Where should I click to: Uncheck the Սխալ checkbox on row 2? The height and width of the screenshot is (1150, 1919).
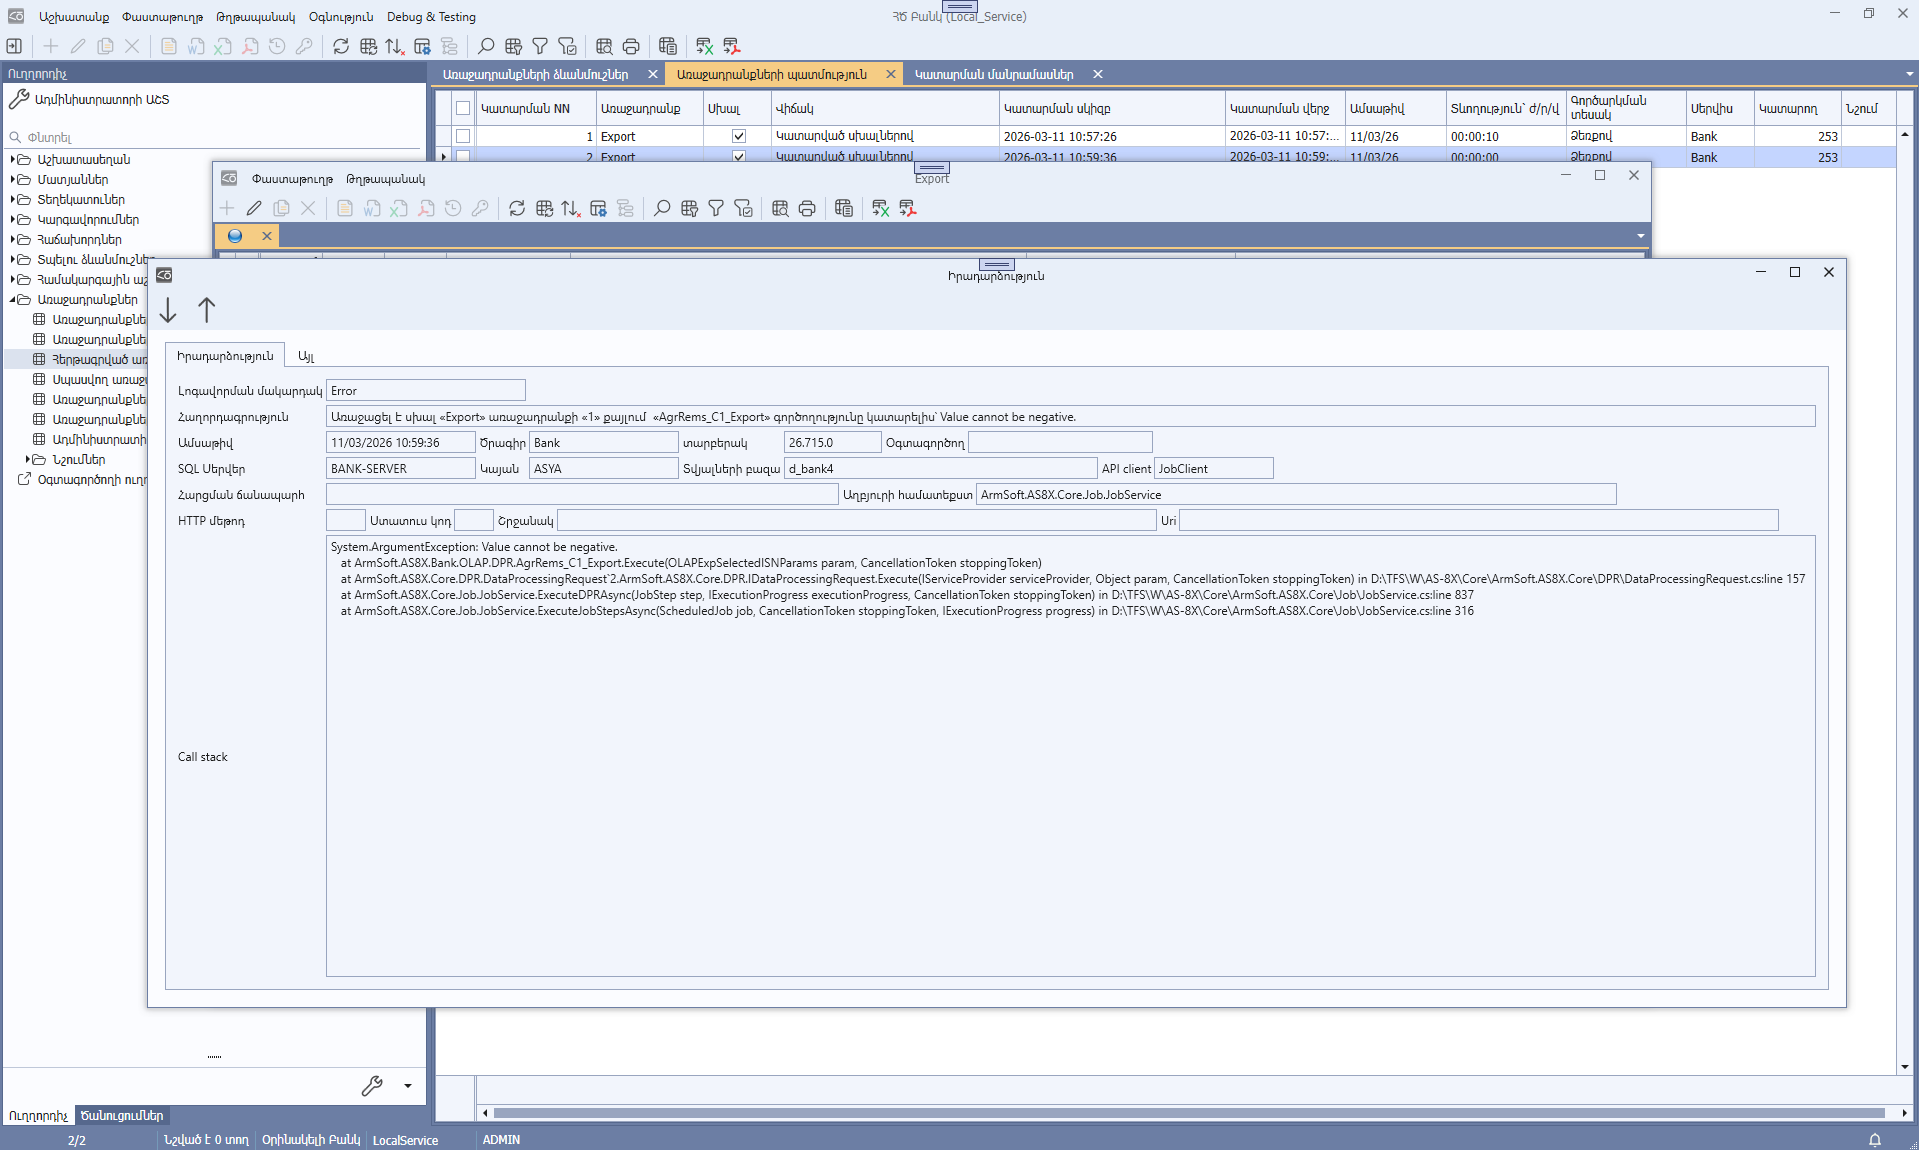pos(738,157)
